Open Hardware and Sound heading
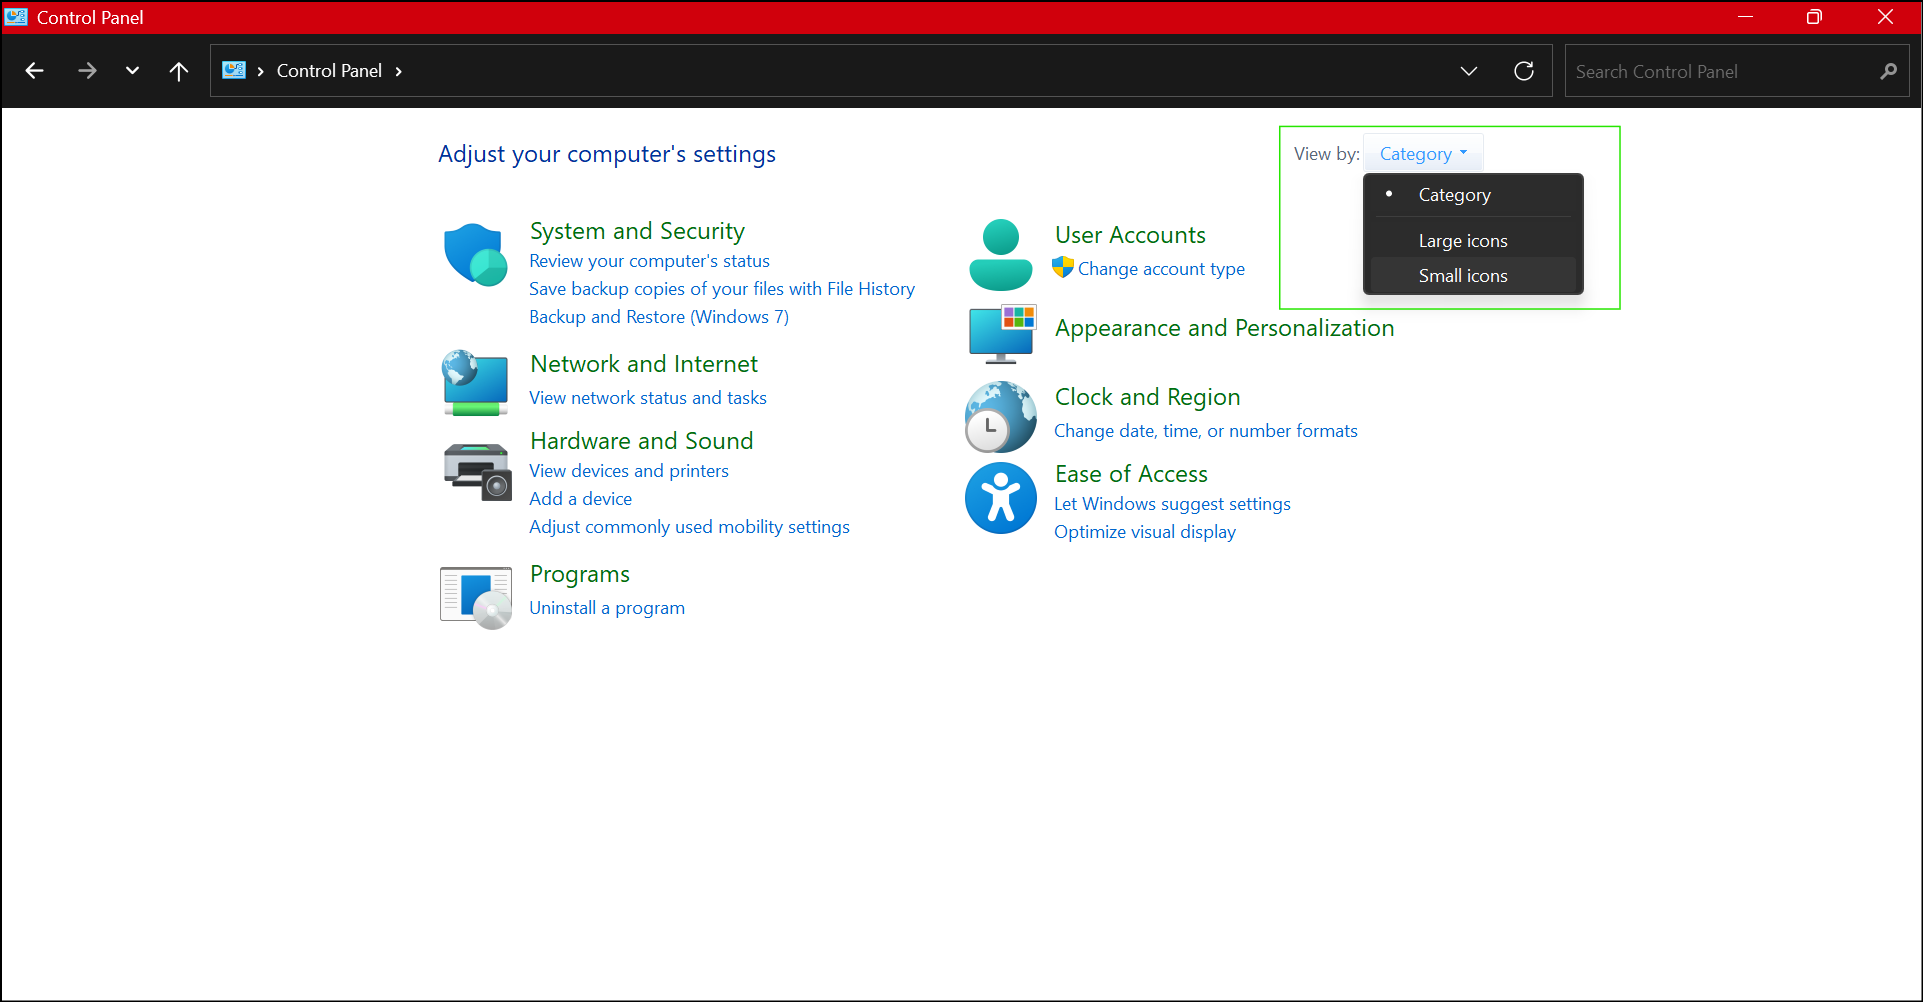Viewport: 1923px width, 1002px height. pos(641,441)
